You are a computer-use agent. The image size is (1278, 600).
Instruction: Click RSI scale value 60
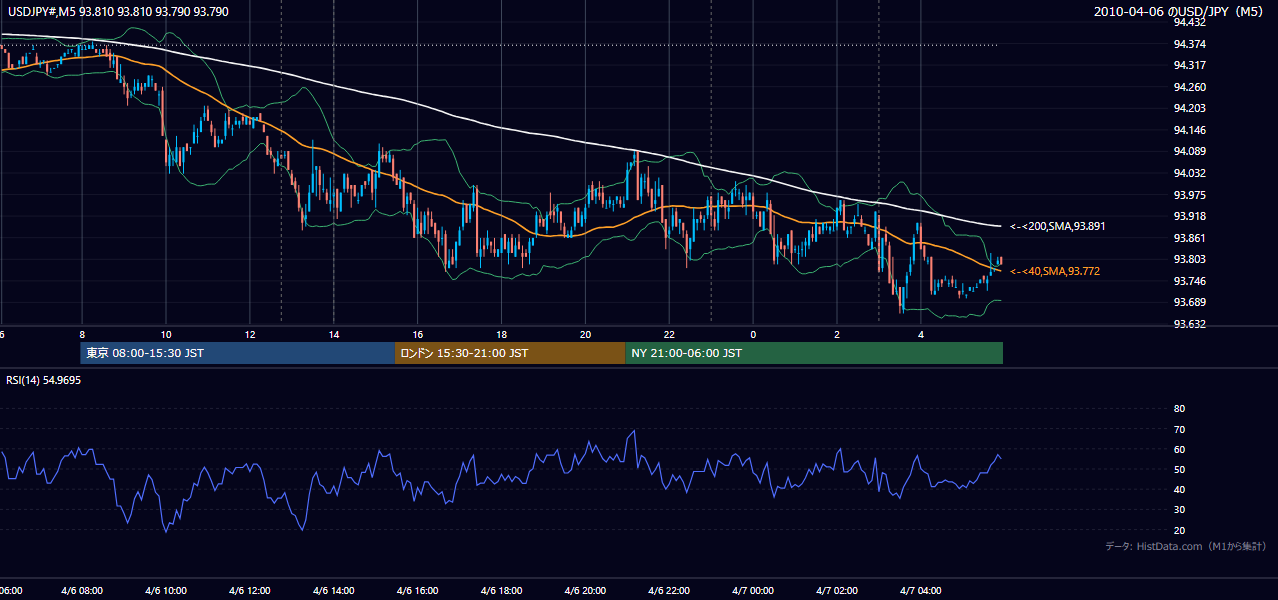pyautogui.click(x=1180, y=449)
